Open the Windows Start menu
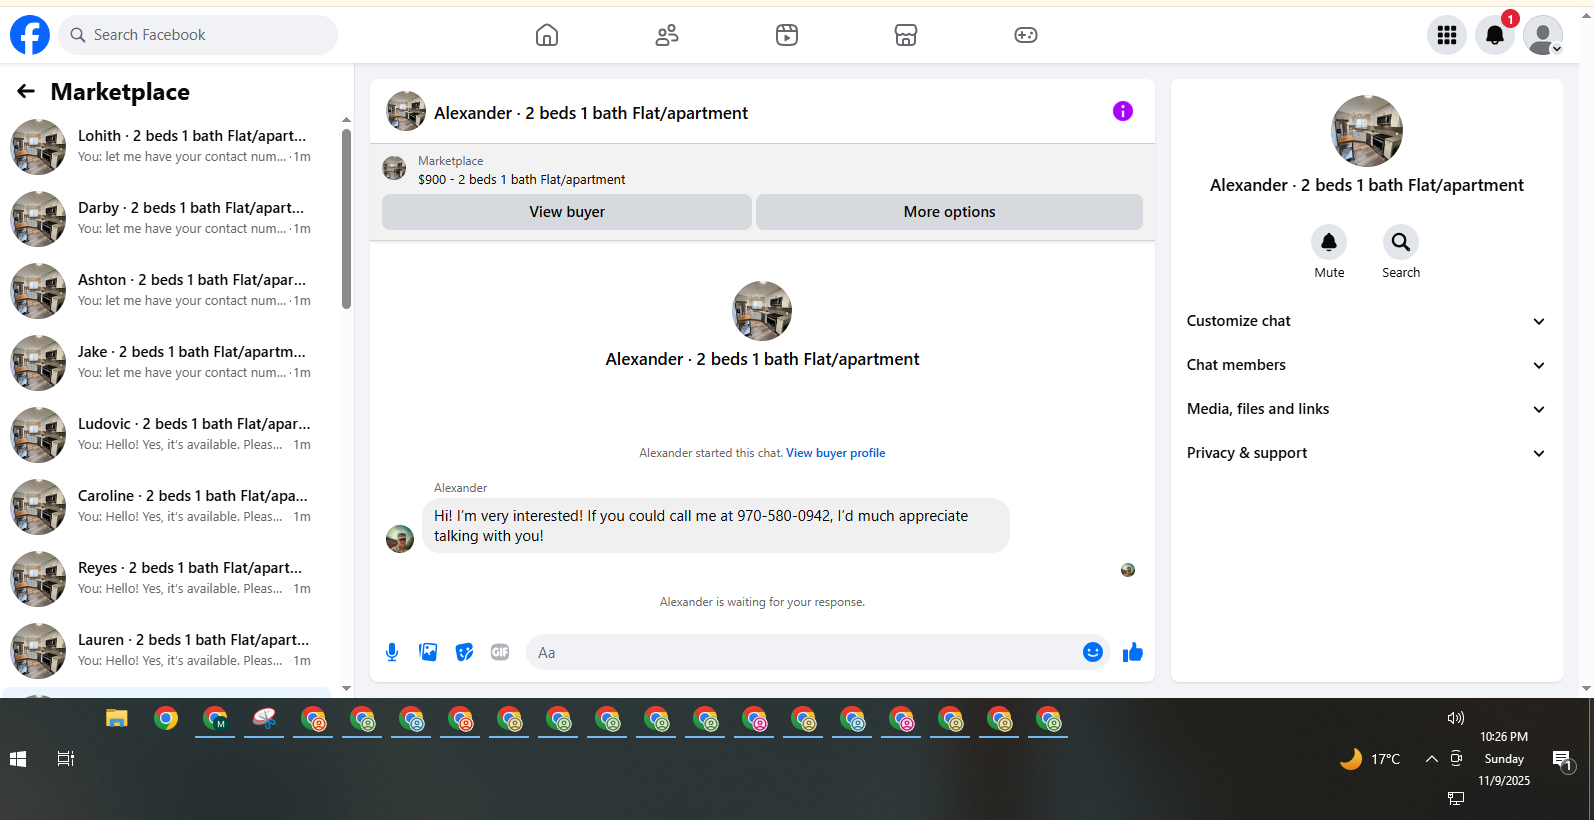The width and height of the screenshot is (1594, 820). (x=18, y=759)
